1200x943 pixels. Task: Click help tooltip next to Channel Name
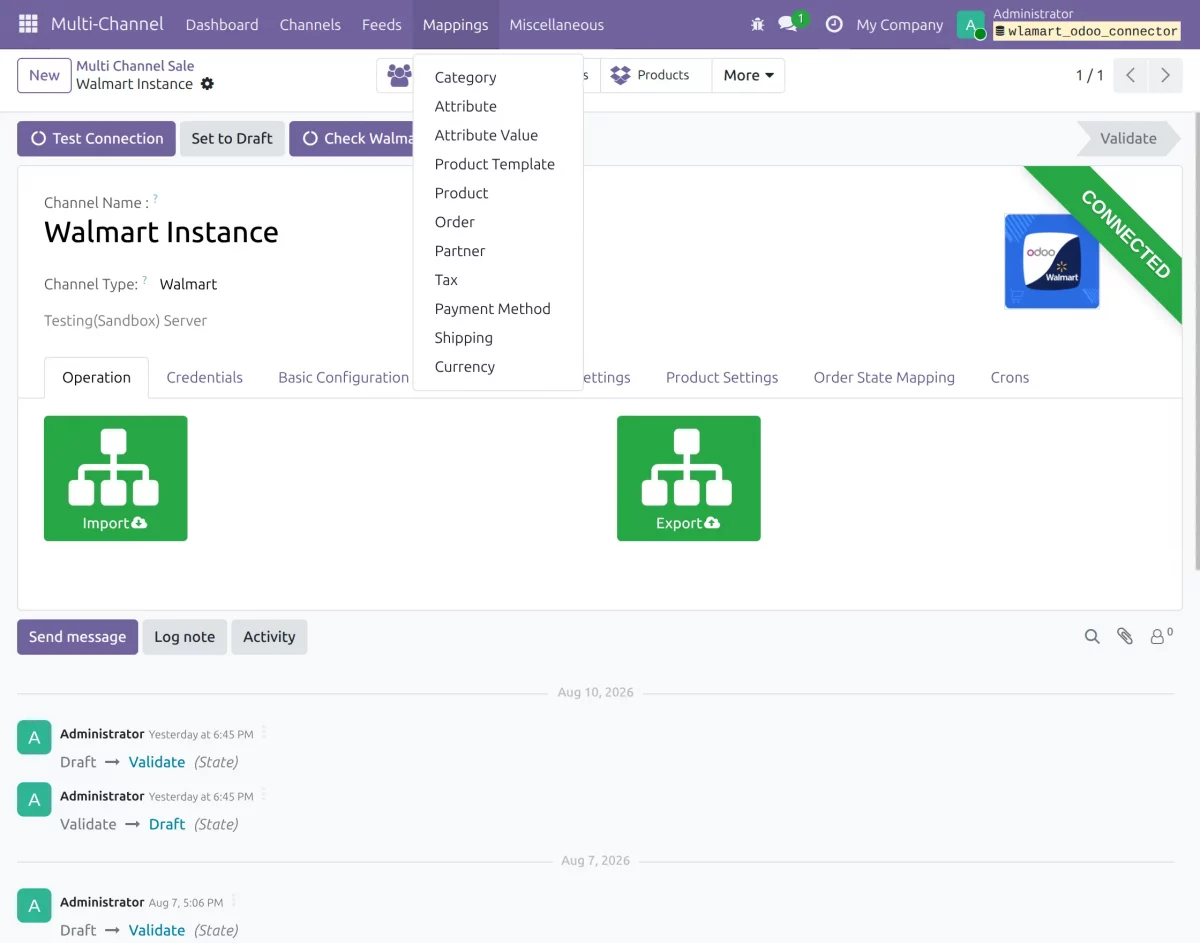click(x=155, y=200)
